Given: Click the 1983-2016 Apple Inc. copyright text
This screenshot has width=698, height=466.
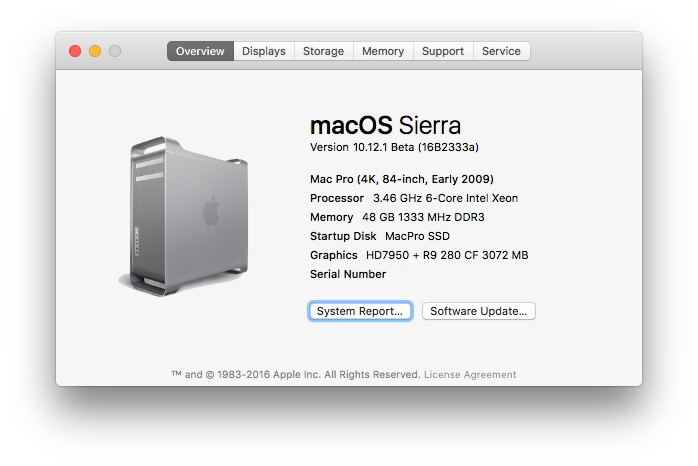Looking at the screenshot, I should click(x=296, y=375).
